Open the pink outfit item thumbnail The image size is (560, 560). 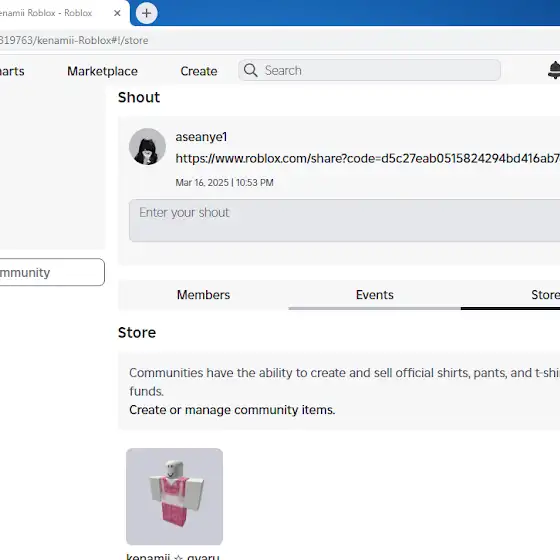tap(174, 496)
